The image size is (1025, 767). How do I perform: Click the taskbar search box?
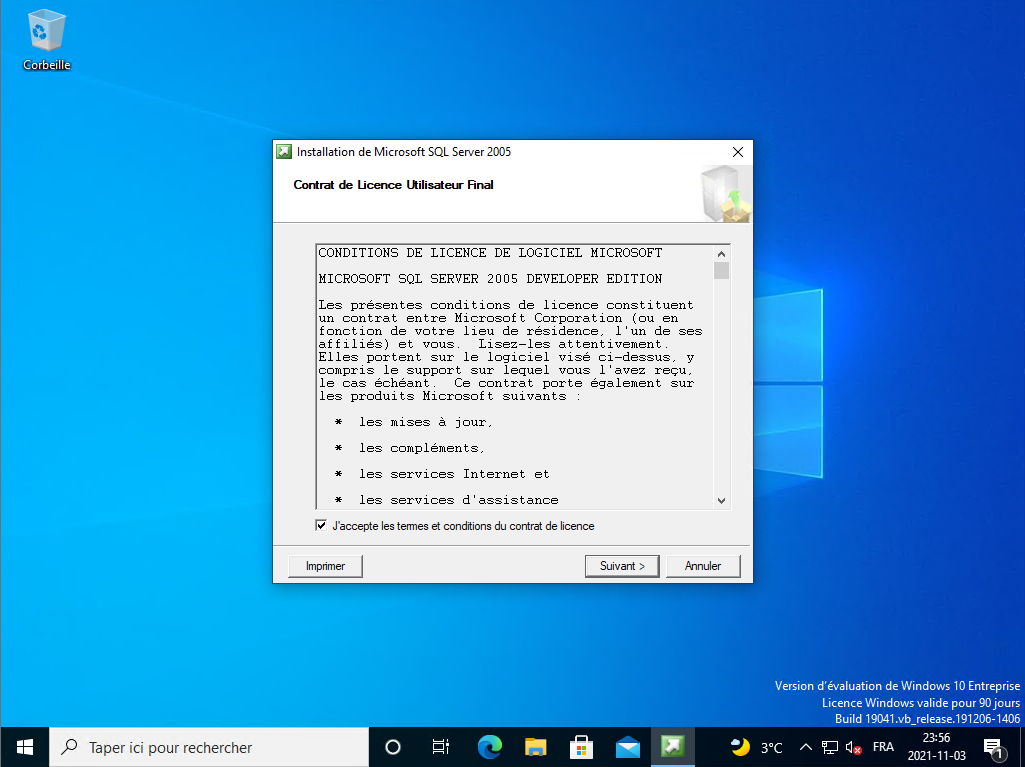[x=210, y=747]
